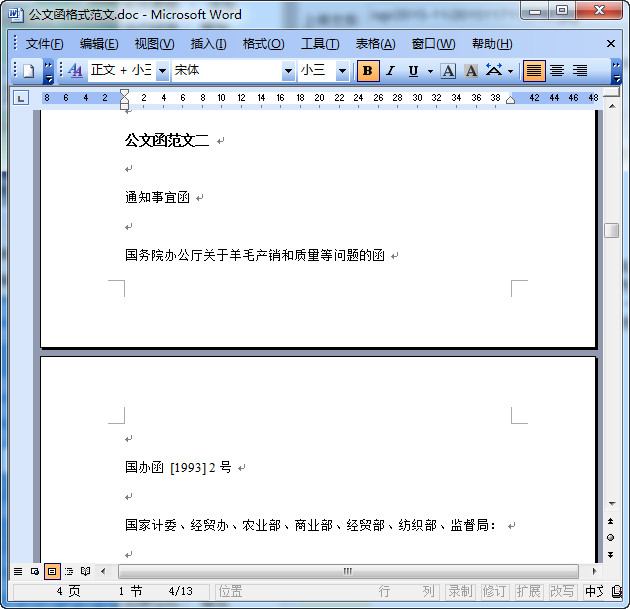This screenshot has width=630, height=609.
Task: Open the 工具(T) menu
Action: 320,44
